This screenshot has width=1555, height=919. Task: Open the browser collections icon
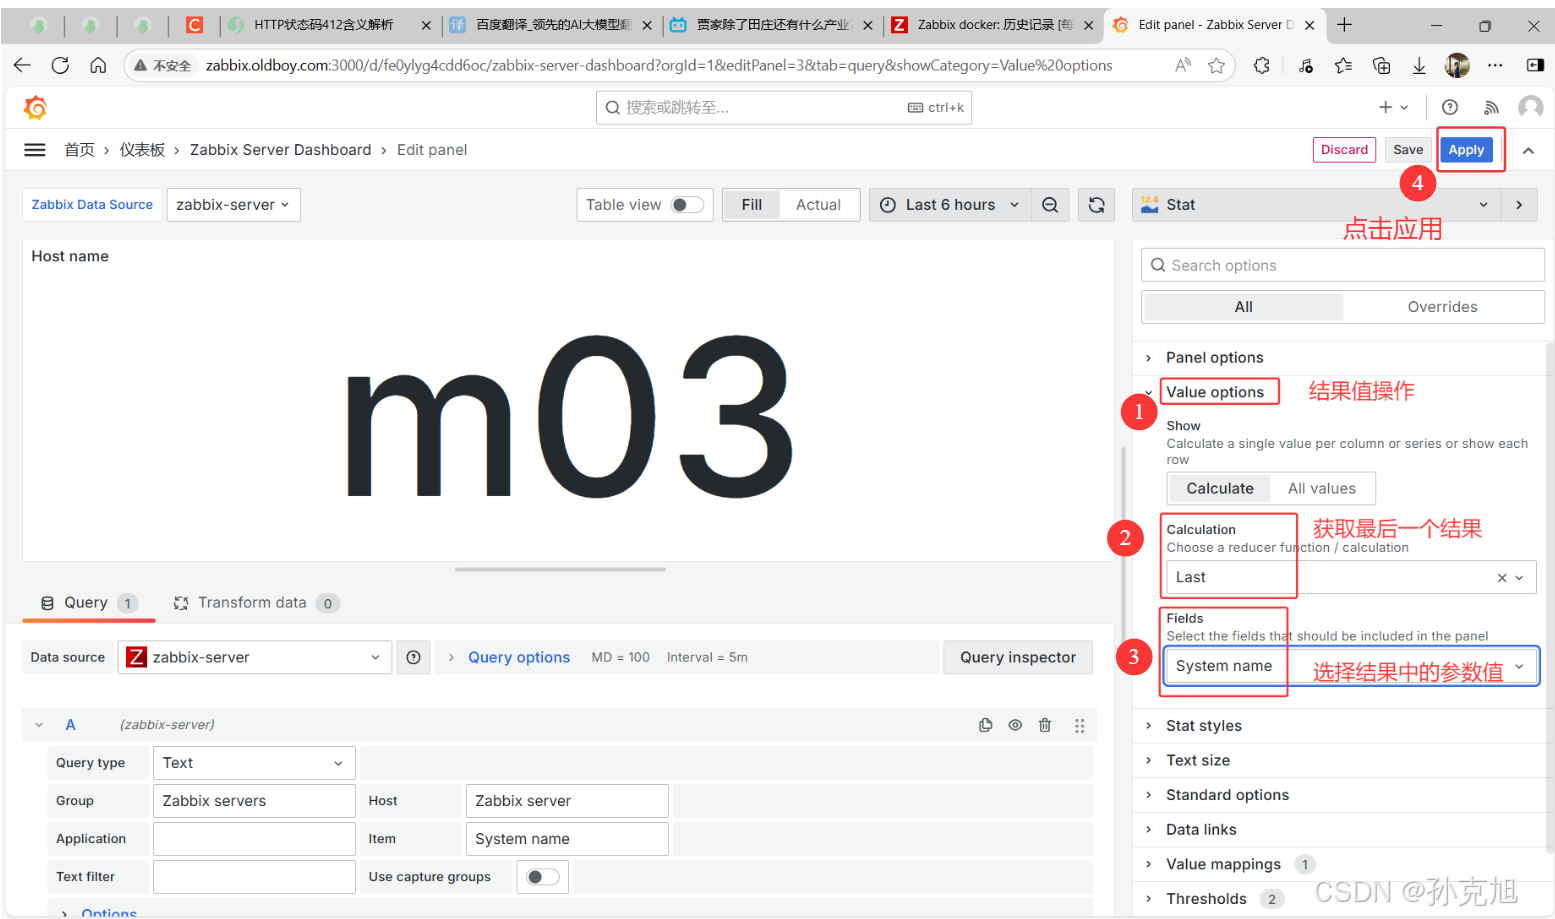coord(1381,65)
